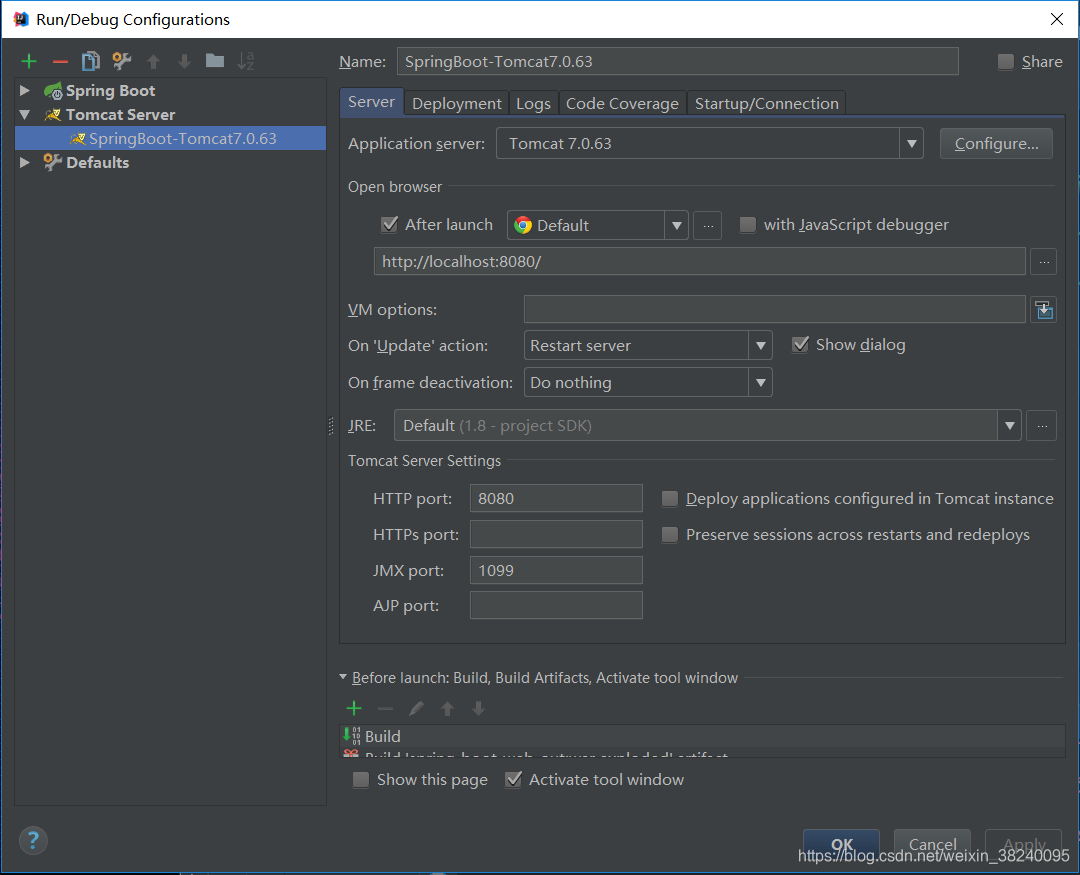Close the Run/Debug Configurations dialog
Screen dimensions: 1080x875
click(1057, 19)
